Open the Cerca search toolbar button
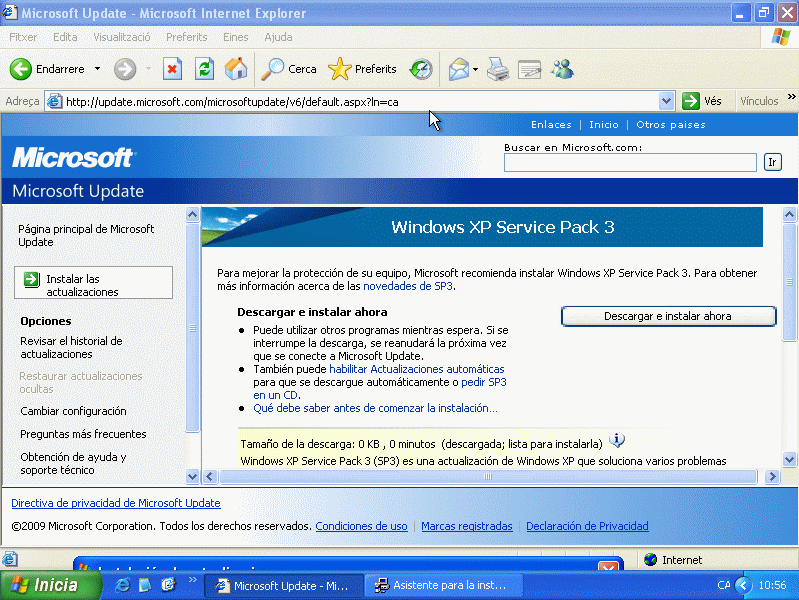Screen dimensions: 799x600 coord(289,69)
